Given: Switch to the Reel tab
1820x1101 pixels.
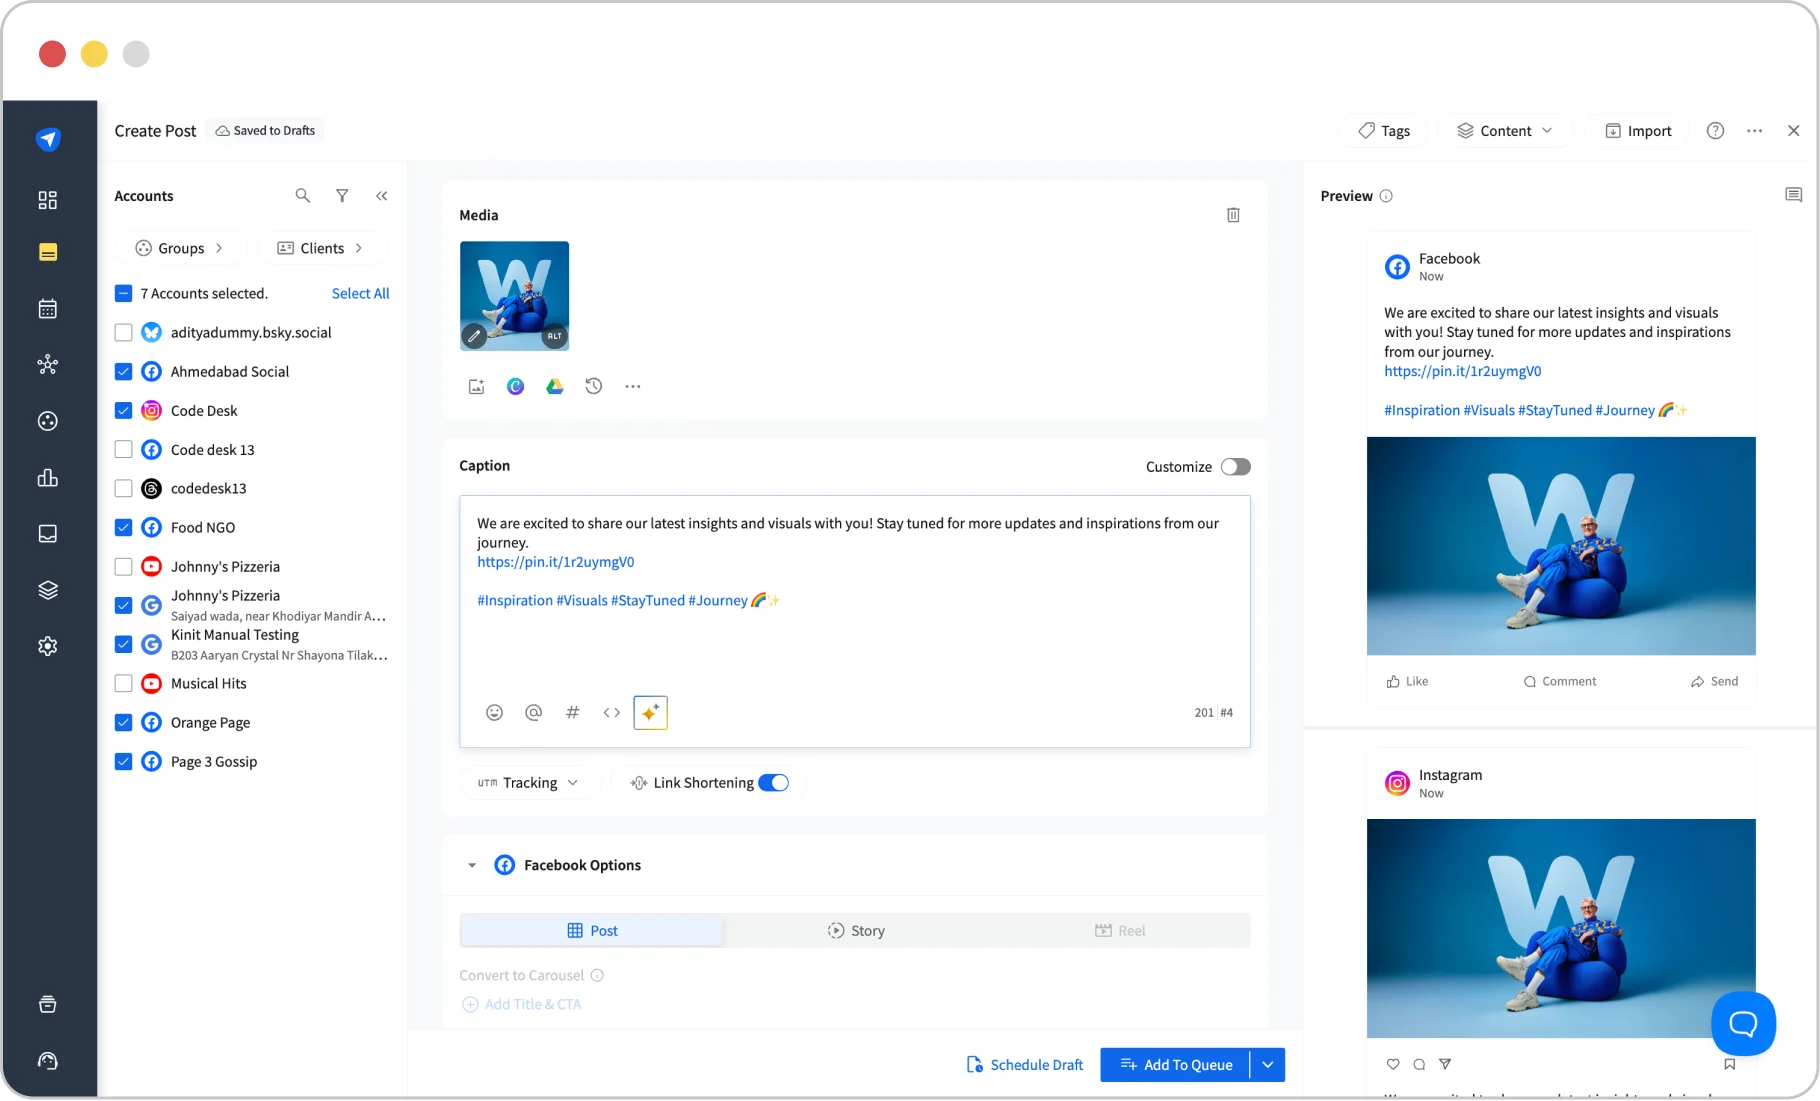Looking at the screenshot, I should coord(1120,930).
